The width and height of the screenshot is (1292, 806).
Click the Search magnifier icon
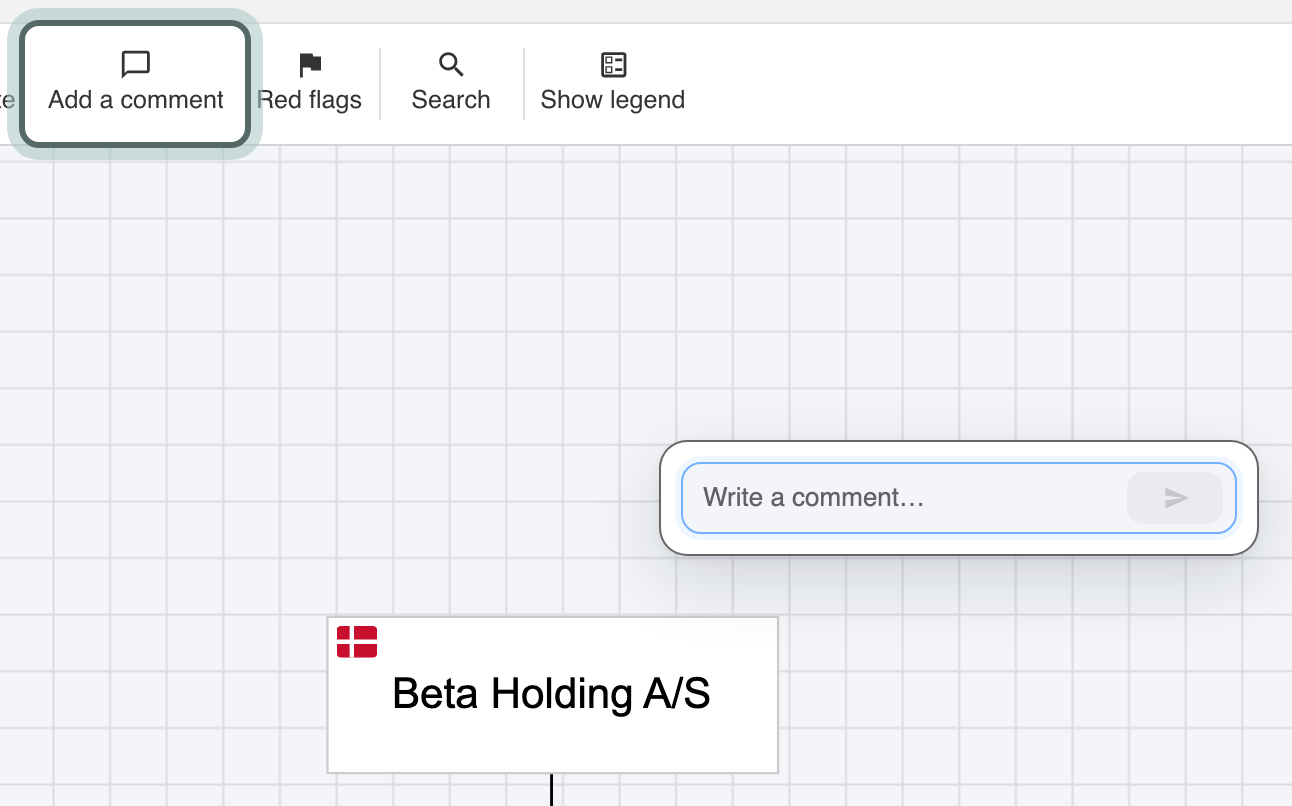click(451, 65)
